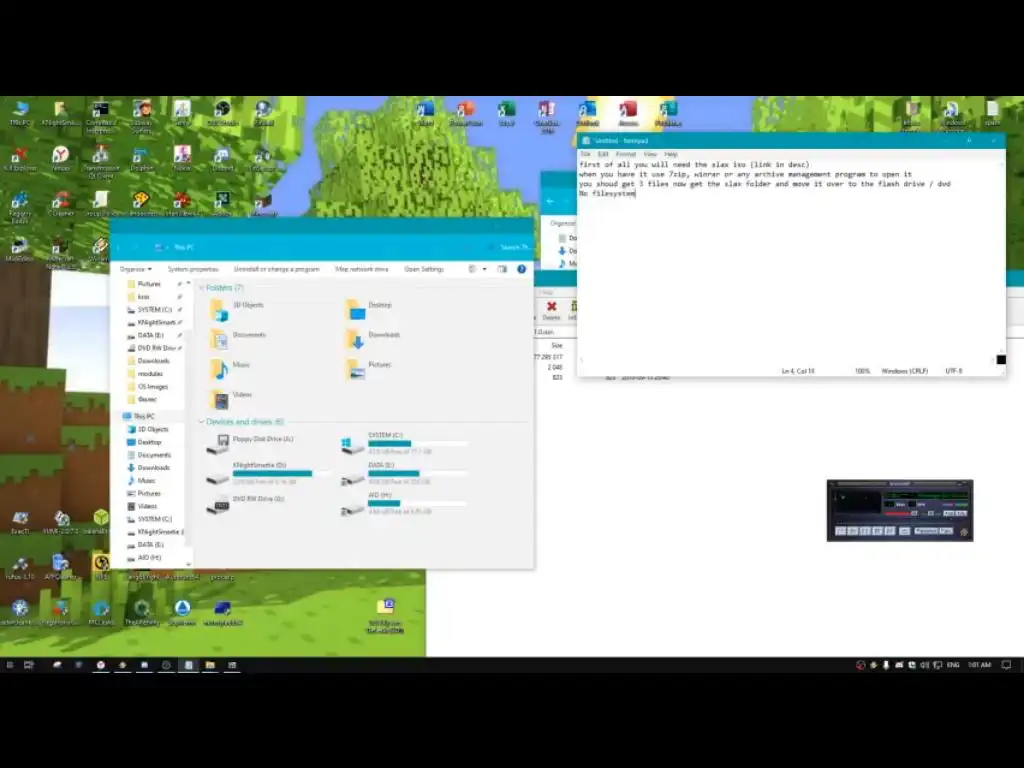Open the View menu in Notepad
The width and height of the screenshot is (1024, 768).
pyautogui.click(x=650, y=154)
